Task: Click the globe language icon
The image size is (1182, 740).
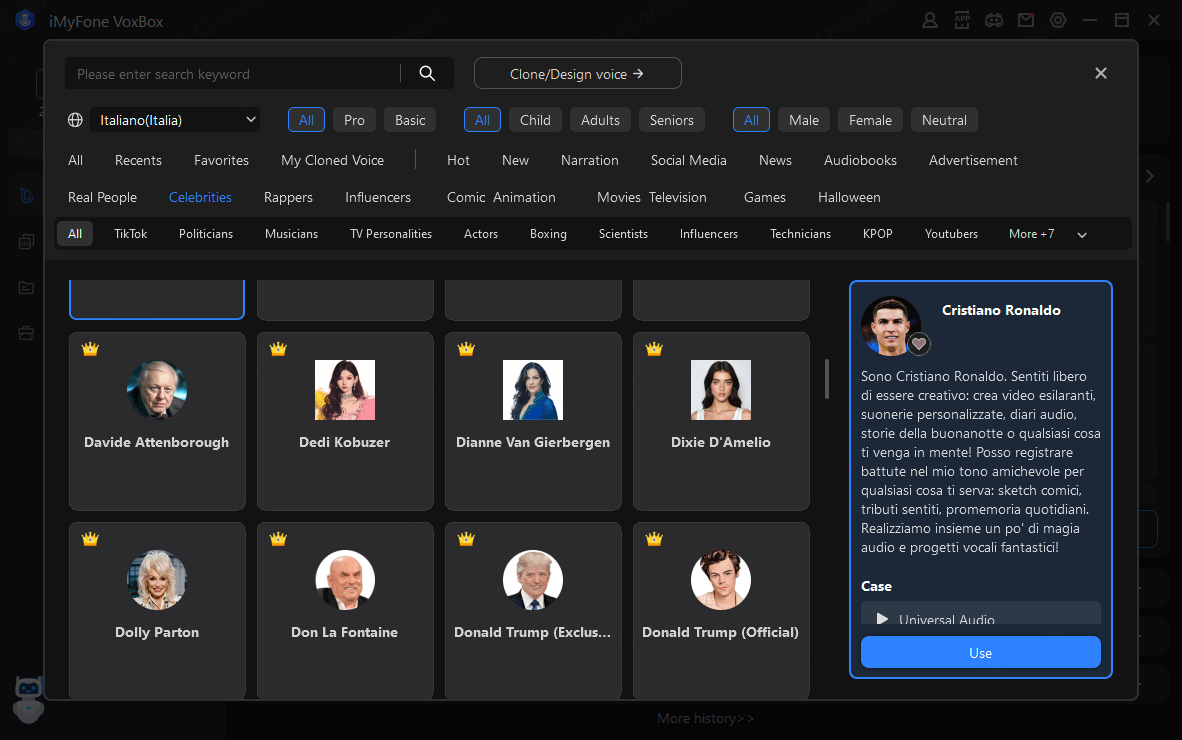Action: tap(75, 120)
